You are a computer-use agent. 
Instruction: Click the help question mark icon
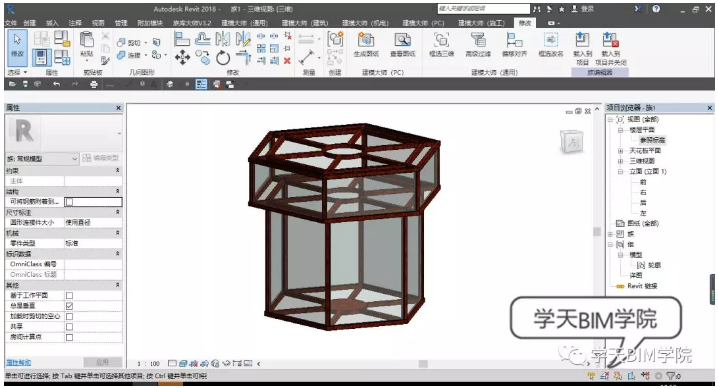[656, 9]
